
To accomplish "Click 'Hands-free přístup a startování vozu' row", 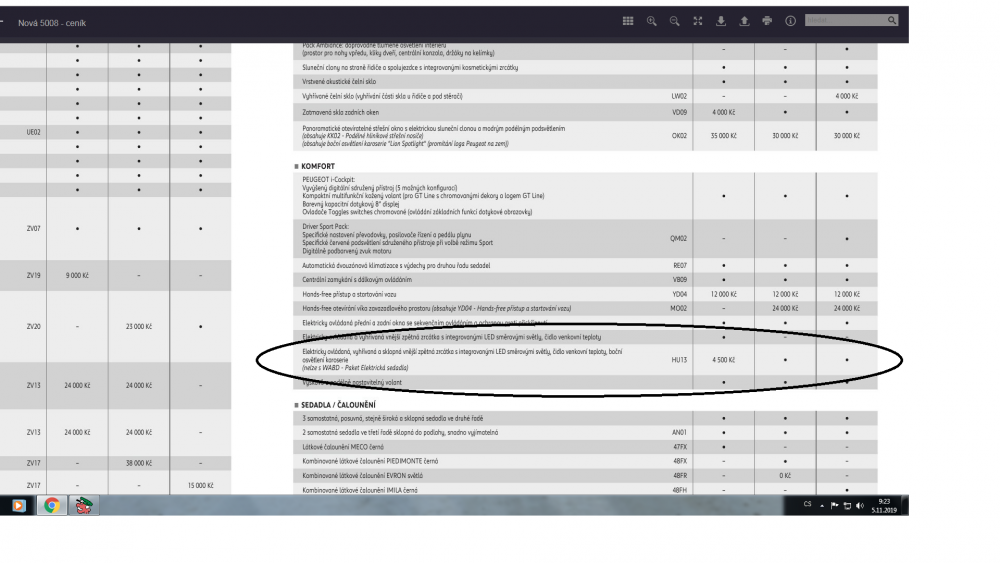I will point(349,295).
